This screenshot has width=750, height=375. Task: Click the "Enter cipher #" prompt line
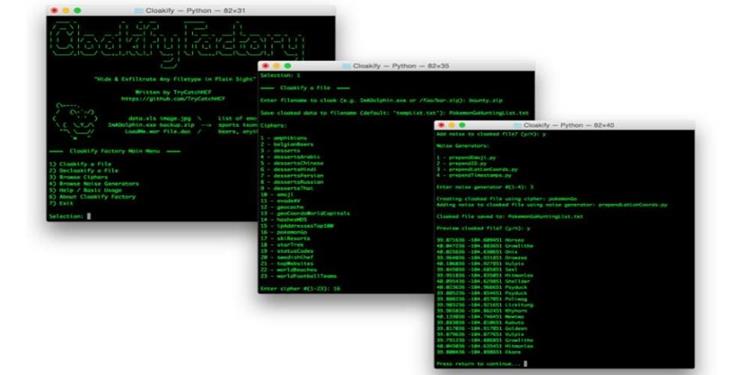coord(300,288)
